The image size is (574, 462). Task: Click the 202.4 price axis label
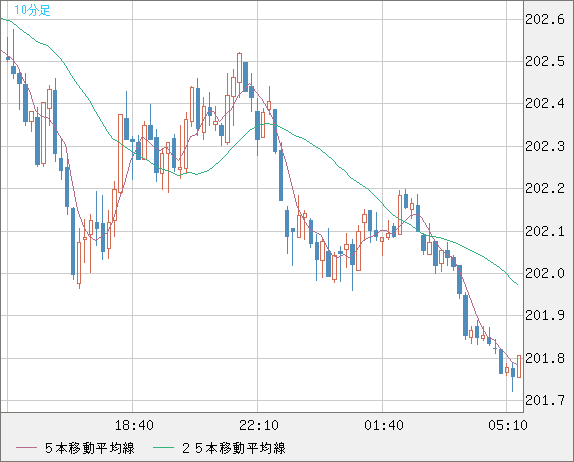(545, 104)
